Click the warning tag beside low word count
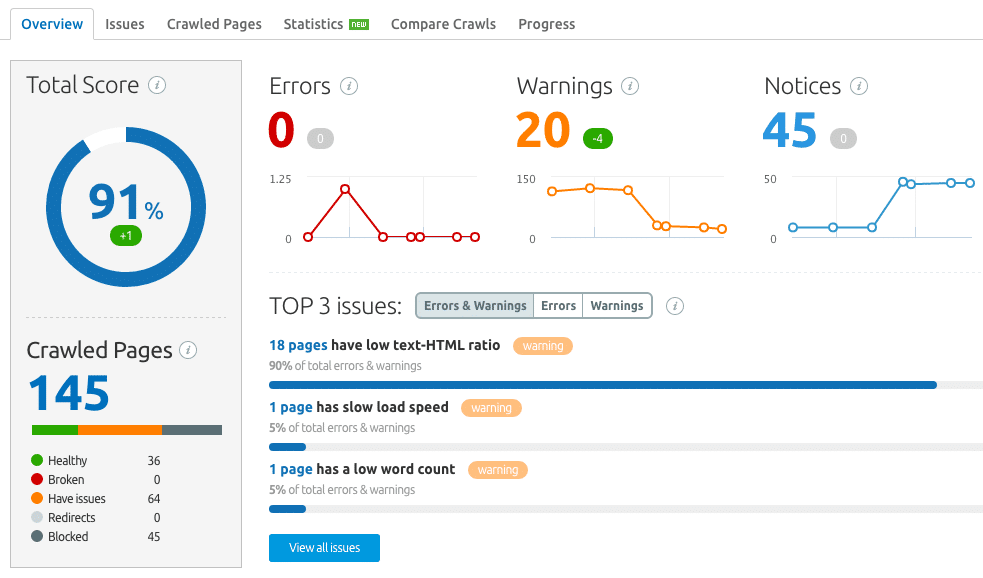 tap(498, 470)
